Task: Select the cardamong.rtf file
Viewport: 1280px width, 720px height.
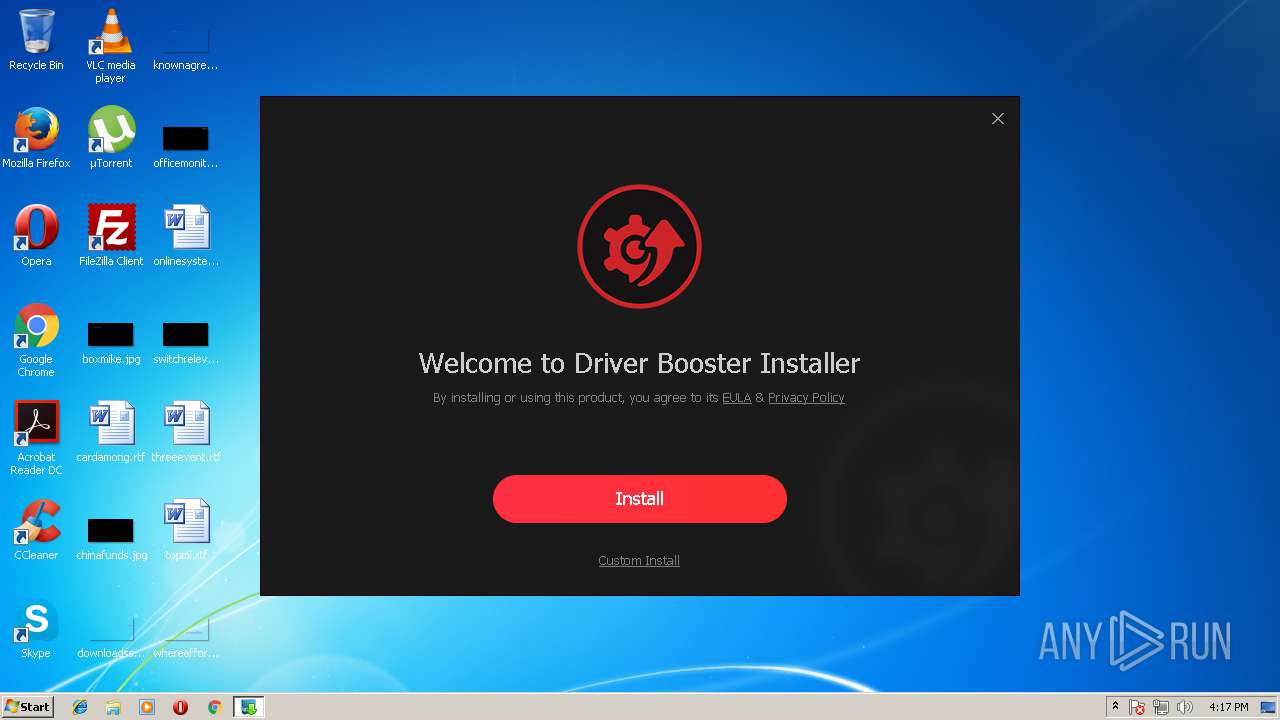Action: click(110, 432)
